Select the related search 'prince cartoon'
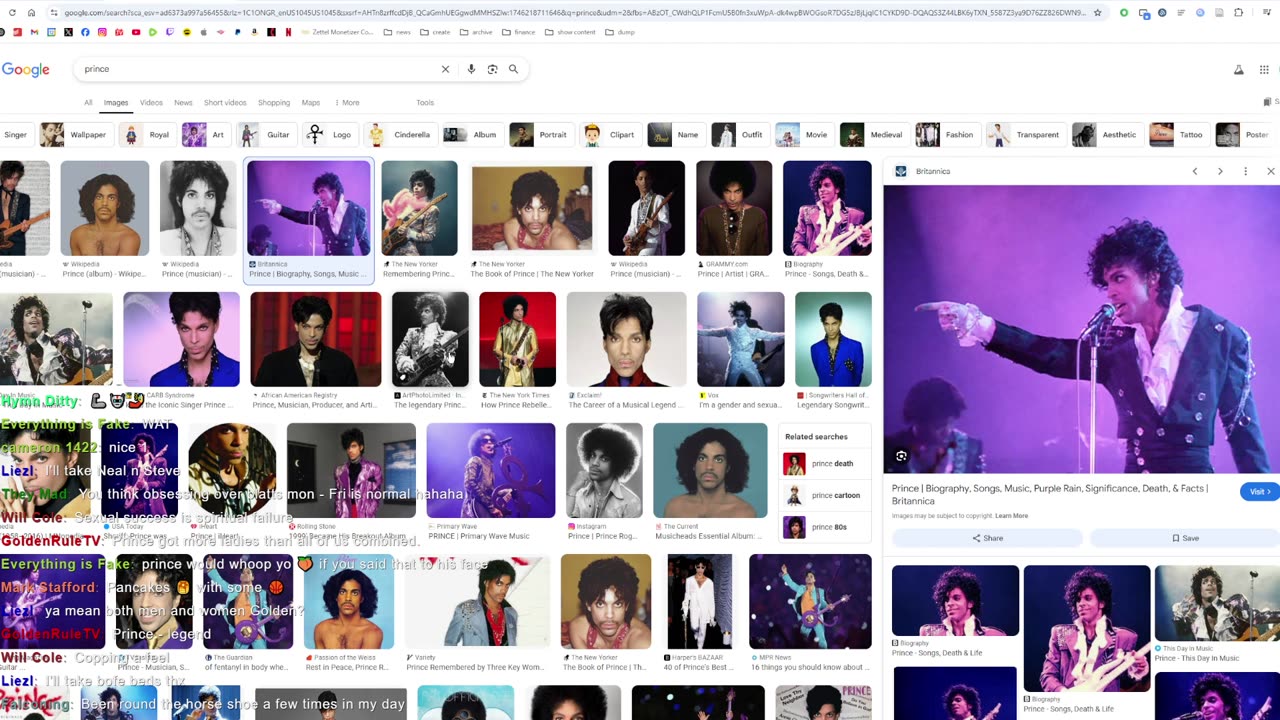This screenshot has height=720, width=1280. pyautogui.click(x=824, y=495)
